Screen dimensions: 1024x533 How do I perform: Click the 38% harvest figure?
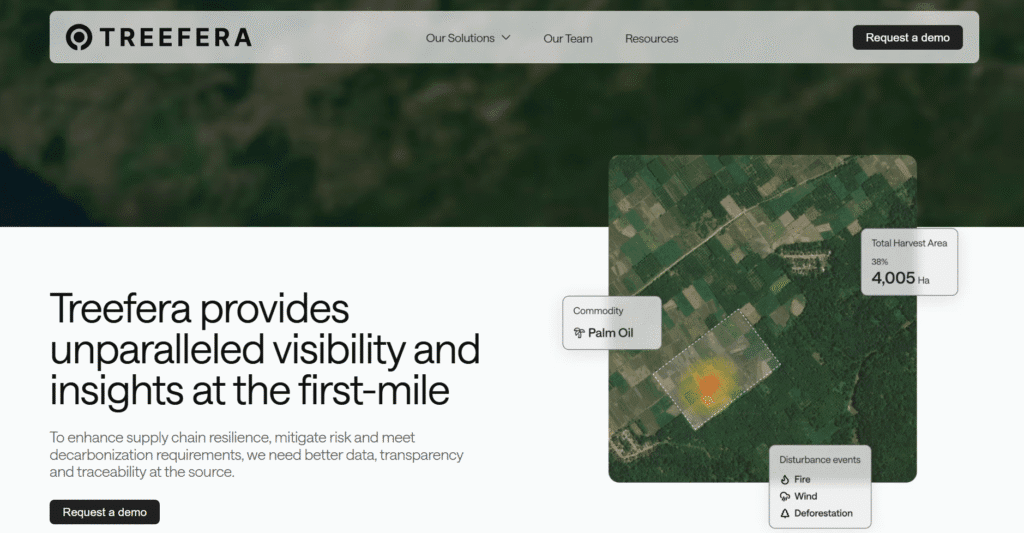[x=879, y=261]
